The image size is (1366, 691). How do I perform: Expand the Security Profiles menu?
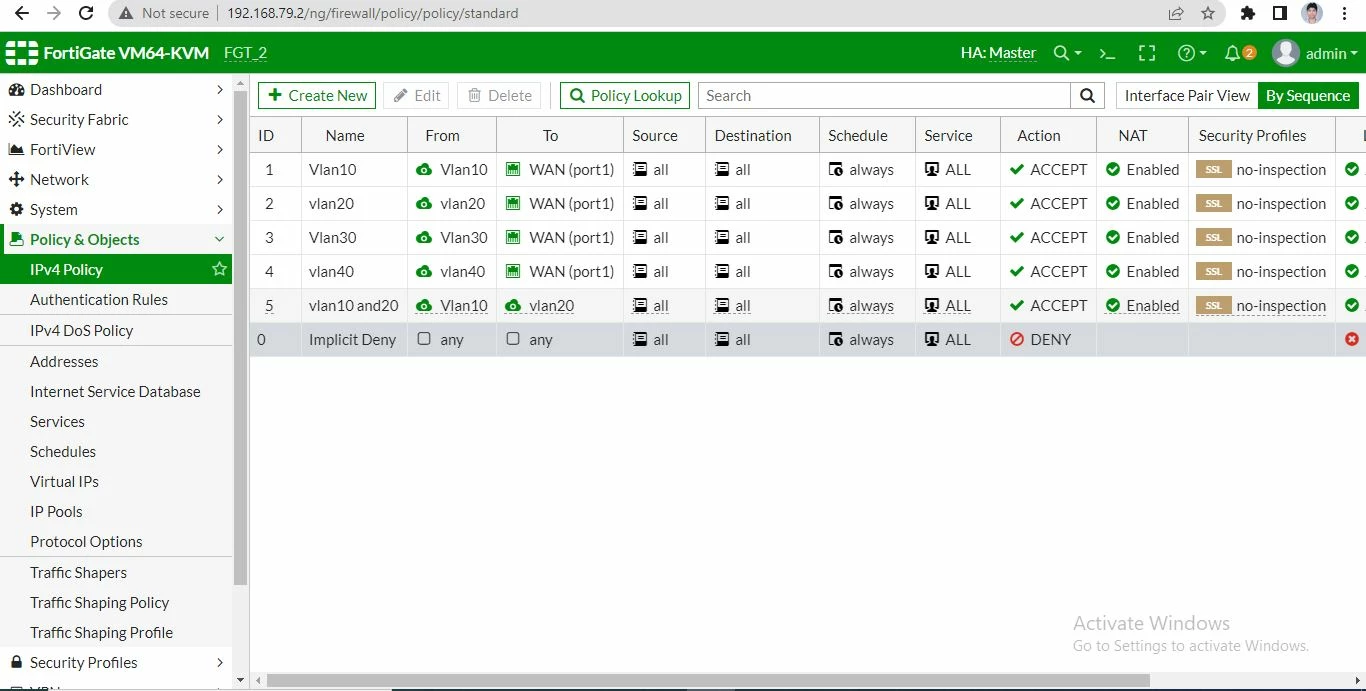click(219, 662)
